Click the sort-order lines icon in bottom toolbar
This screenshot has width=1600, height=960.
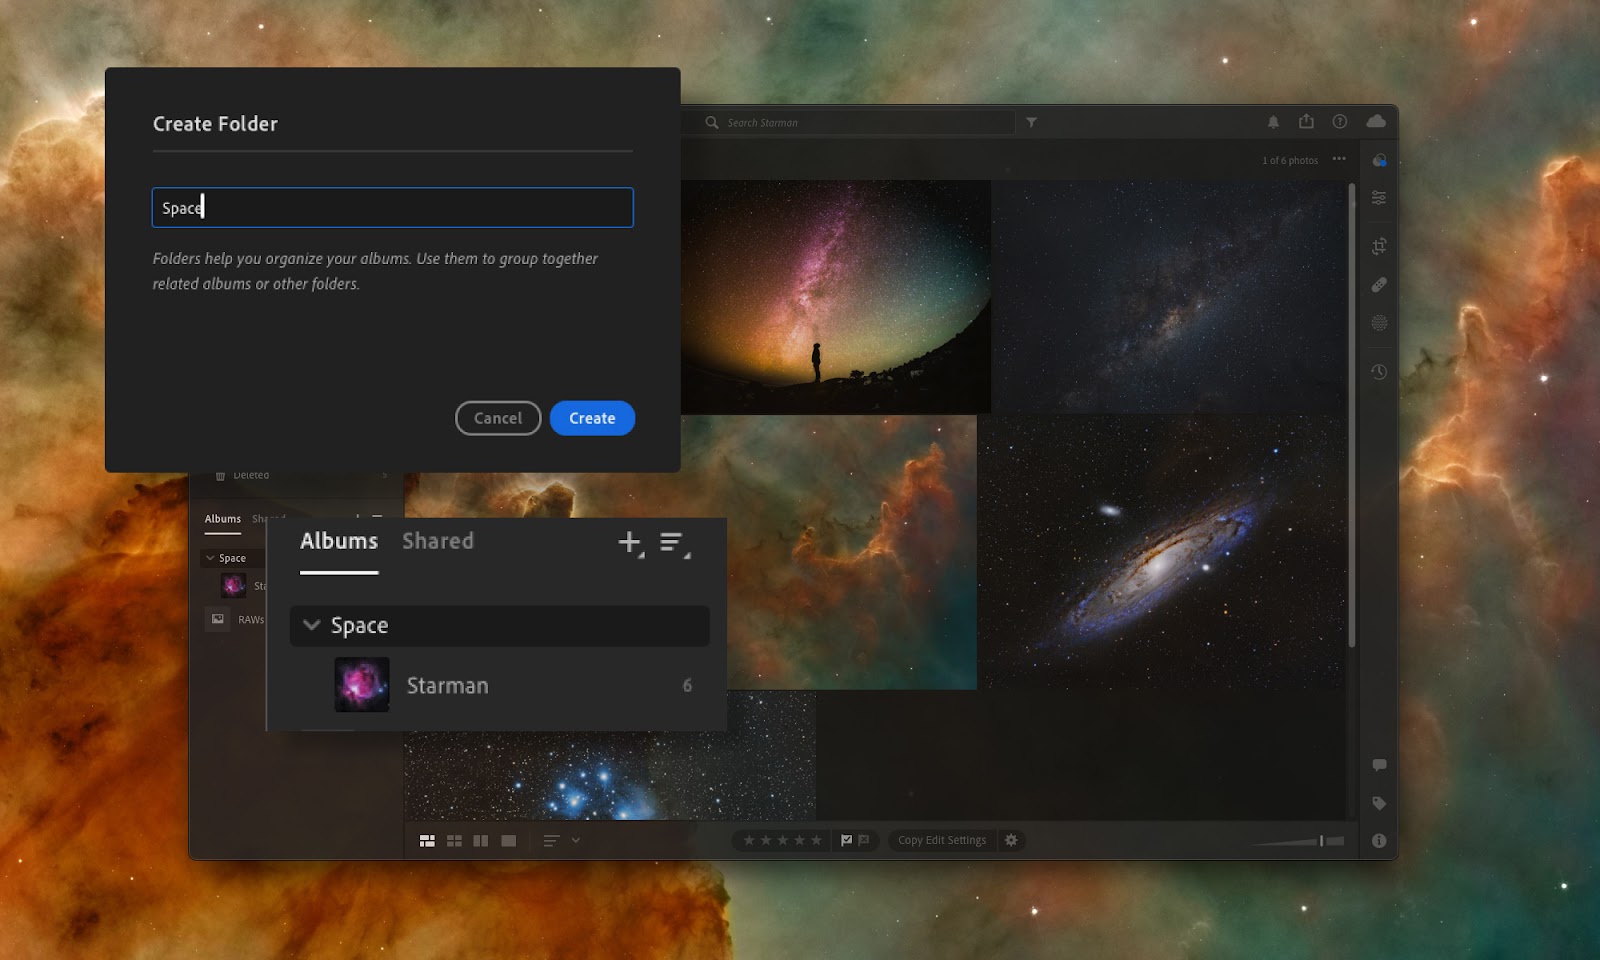pyautogui.click(x=551, y=841)
